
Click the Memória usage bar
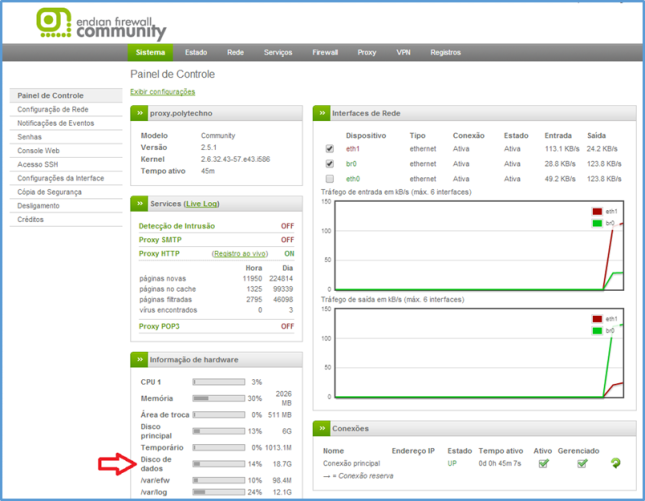pyautogui.click(x=219, y=398)
